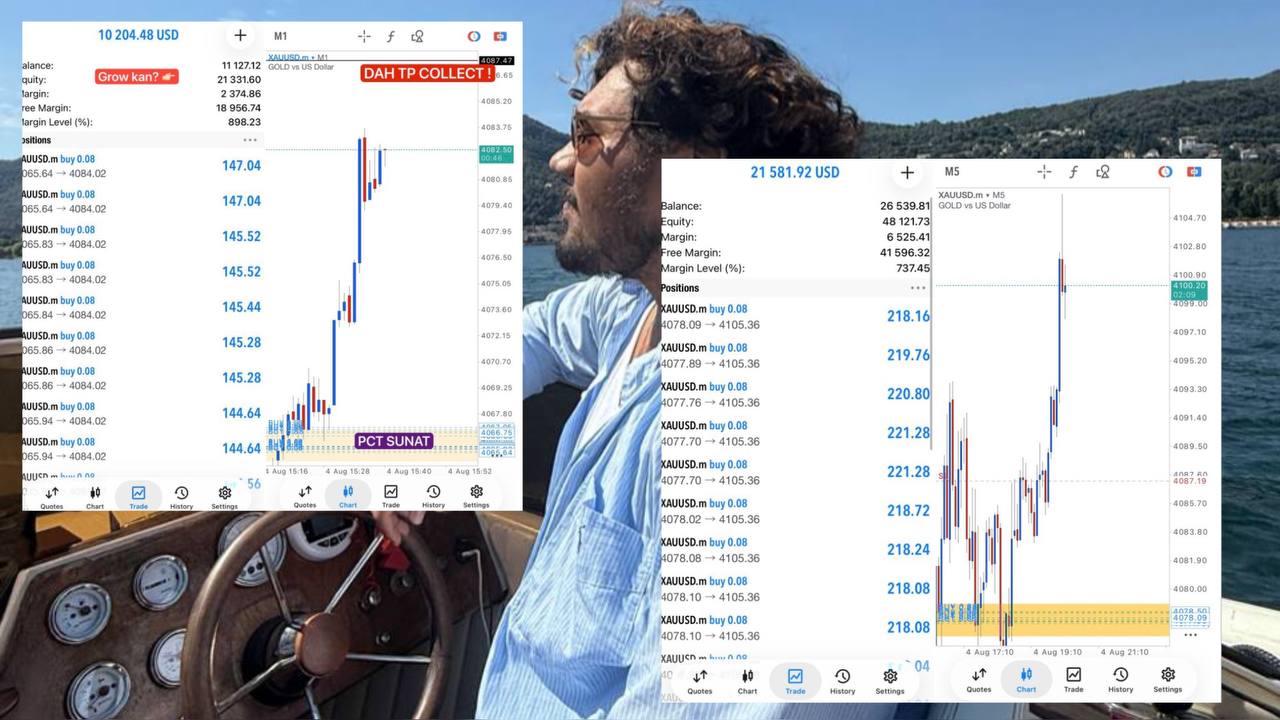Select the position with profit 218.24
This screenshot has height=720, width=1280.
[796, 550]
